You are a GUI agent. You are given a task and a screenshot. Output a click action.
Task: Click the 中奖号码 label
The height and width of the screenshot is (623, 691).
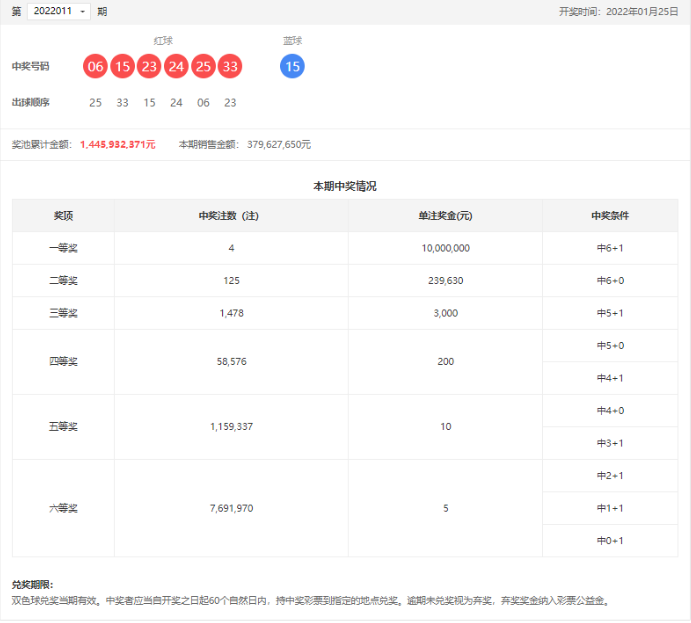30,66
